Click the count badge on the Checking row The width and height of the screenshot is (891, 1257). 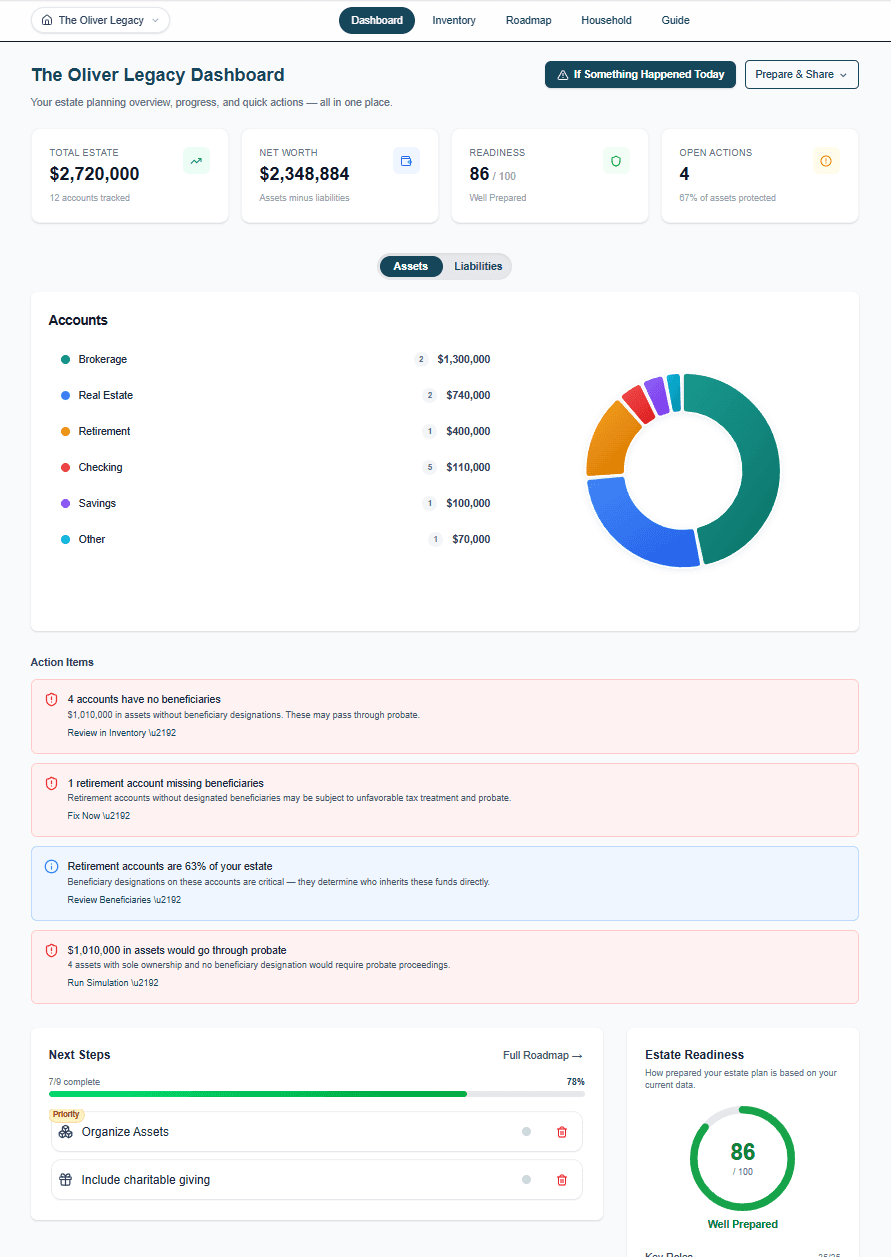(x=430, y=467)
